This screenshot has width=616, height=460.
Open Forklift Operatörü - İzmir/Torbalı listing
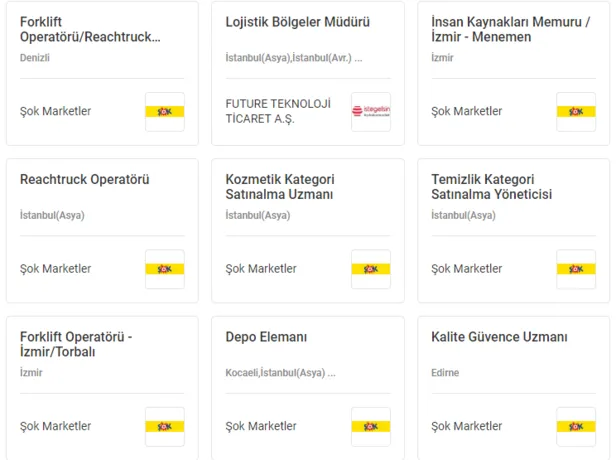pyautogui.click(x=76, y=344)
